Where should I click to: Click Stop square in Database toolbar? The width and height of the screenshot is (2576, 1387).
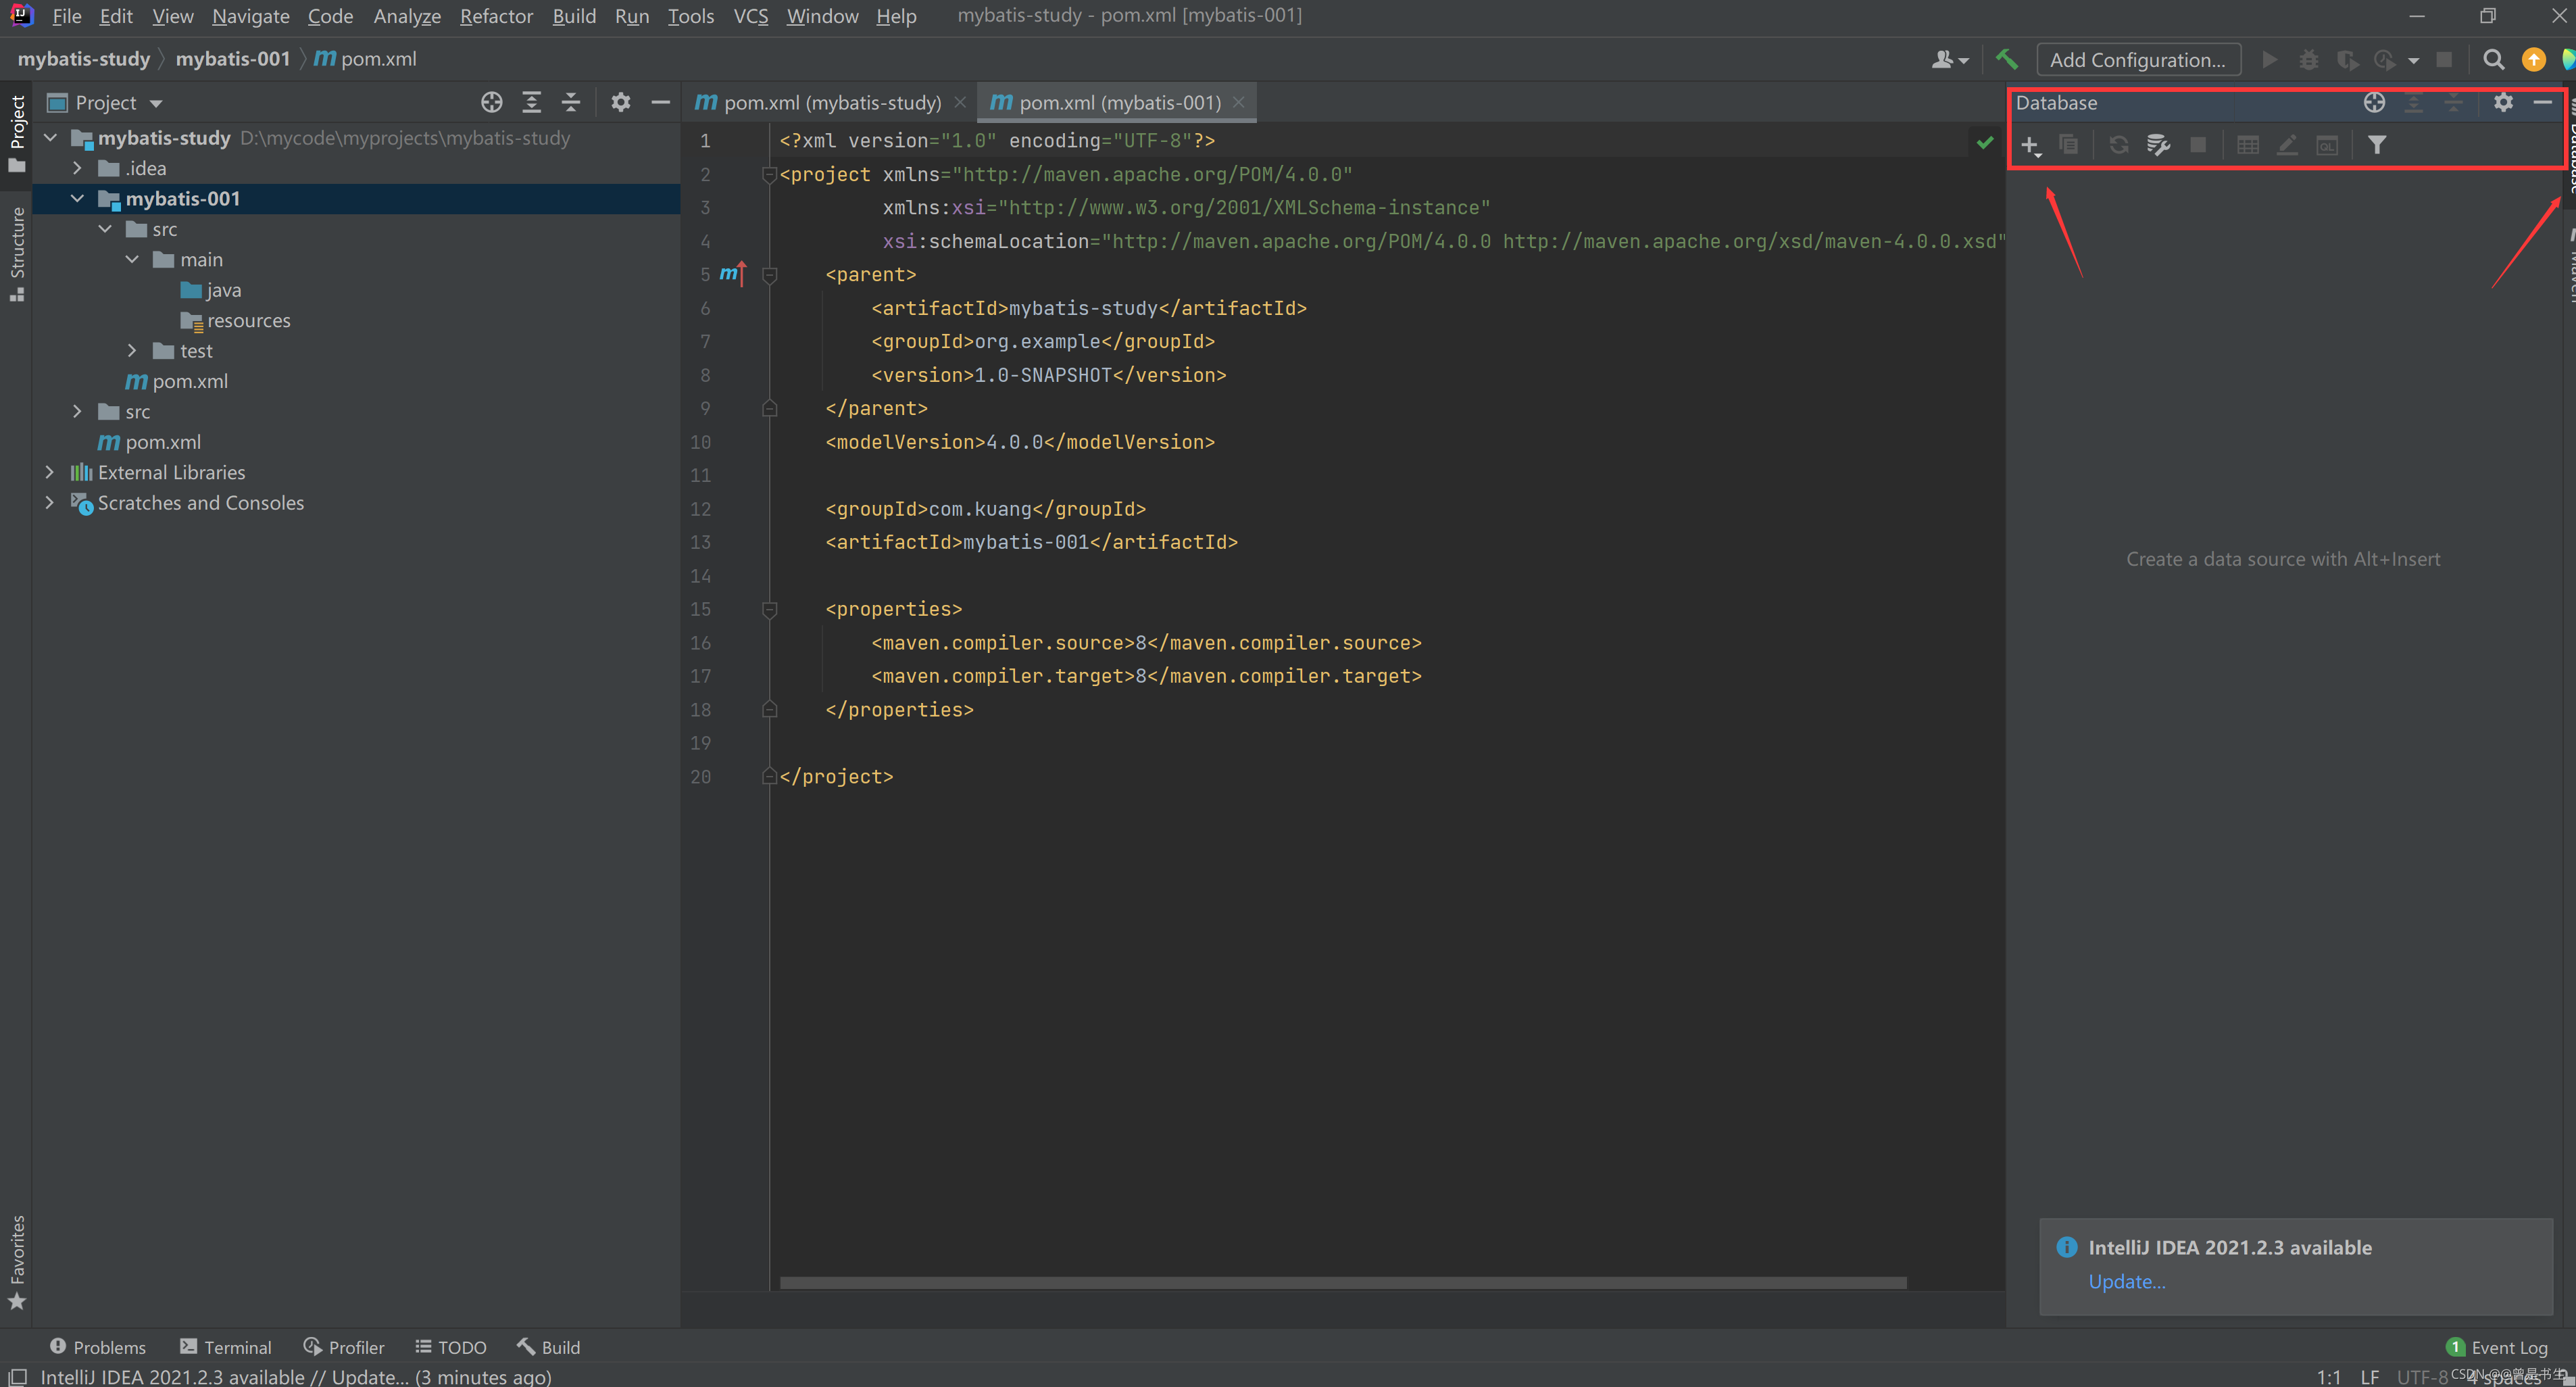pos(2198,145)
